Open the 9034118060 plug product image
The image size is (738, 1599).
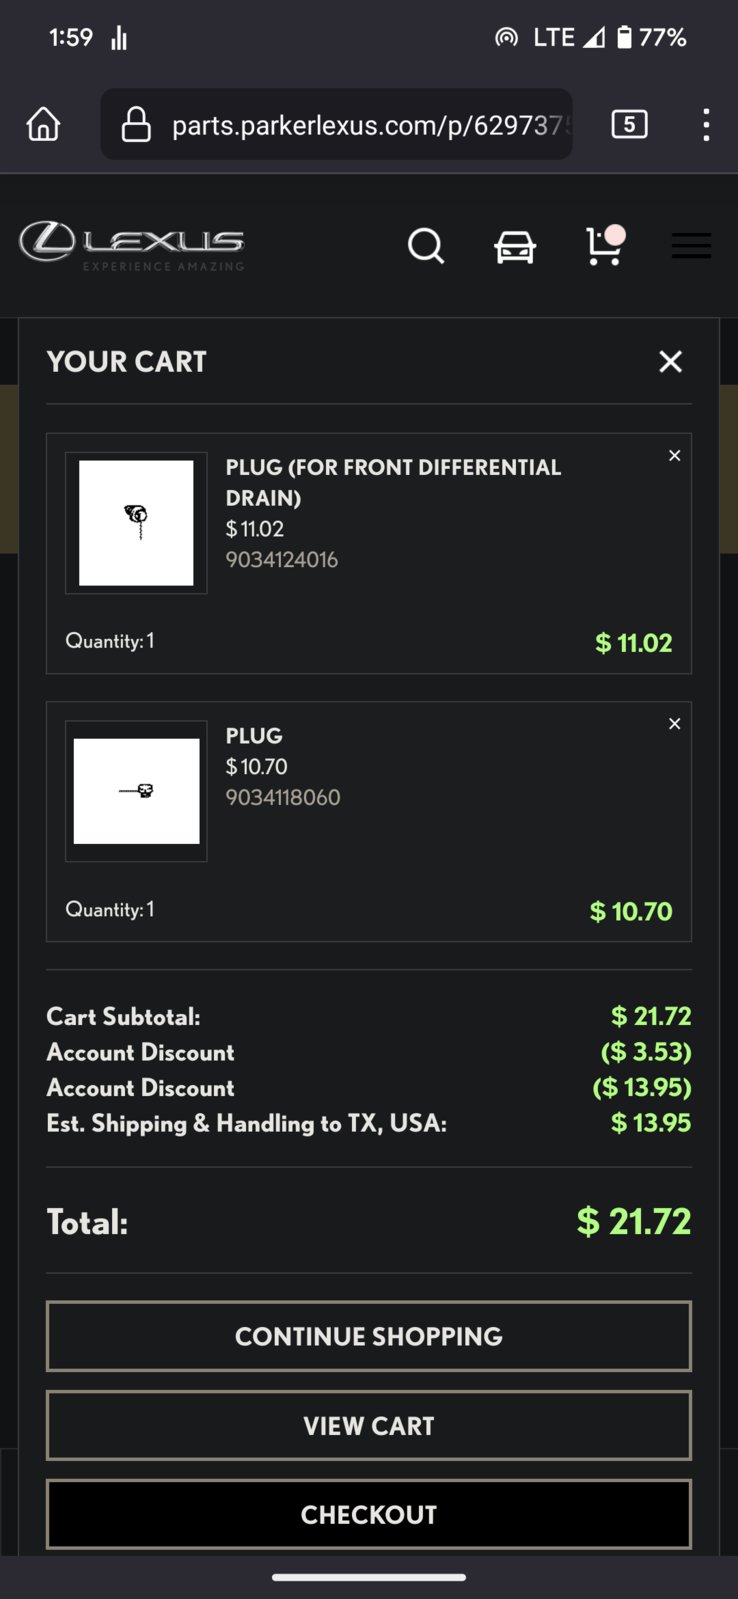pyautogui.click(x=136, y=791)
